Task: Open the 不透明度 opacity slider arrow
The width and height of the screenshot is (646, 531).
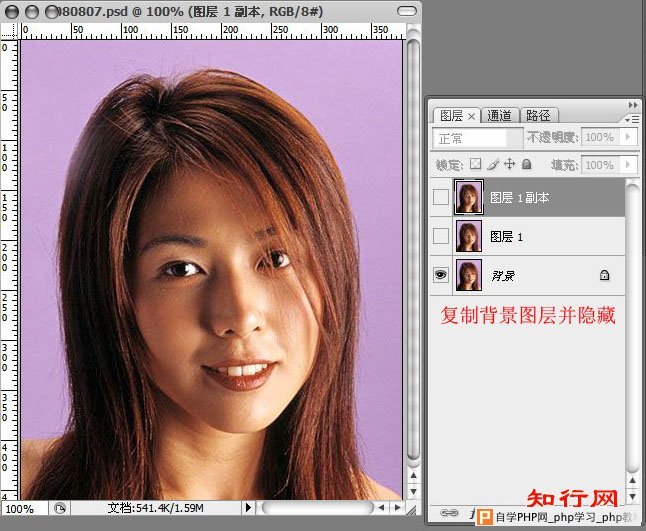Action: tap(628, 136)
